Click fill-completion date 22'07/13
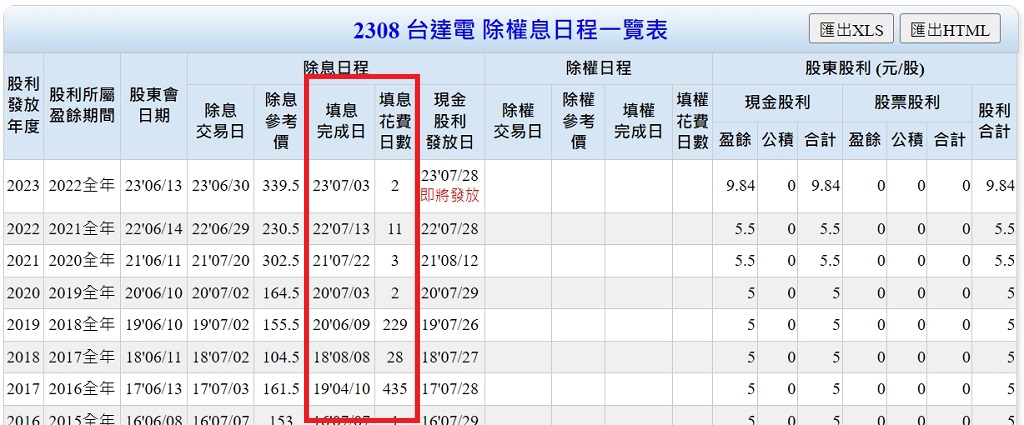Viewport: 1024px width, 425px height. (341, 228)
